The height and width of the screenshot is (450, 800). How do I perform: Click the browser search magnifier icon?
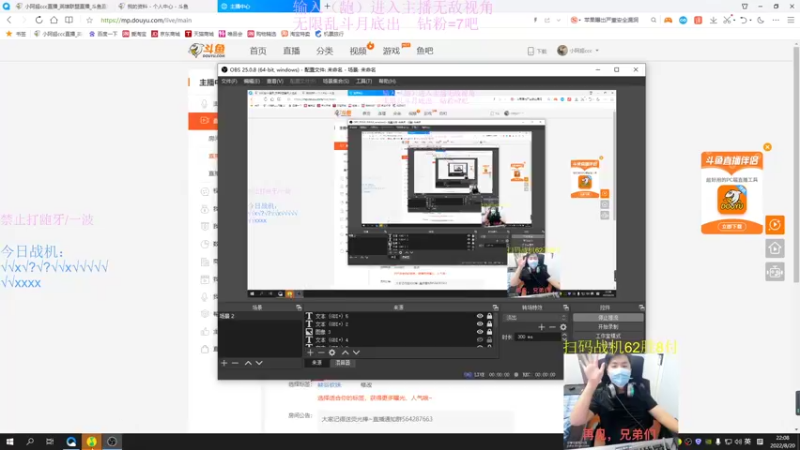(x=653, y=20)
